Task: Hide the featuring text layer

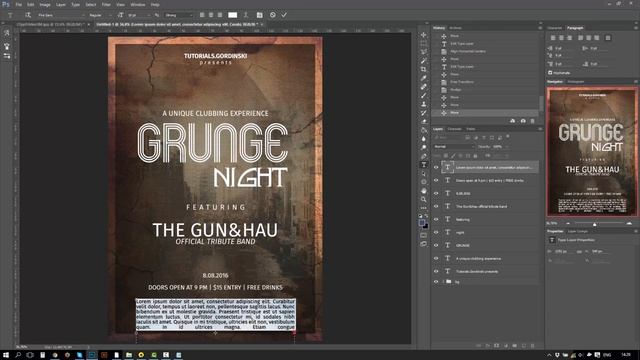Action: click(436, 220)
